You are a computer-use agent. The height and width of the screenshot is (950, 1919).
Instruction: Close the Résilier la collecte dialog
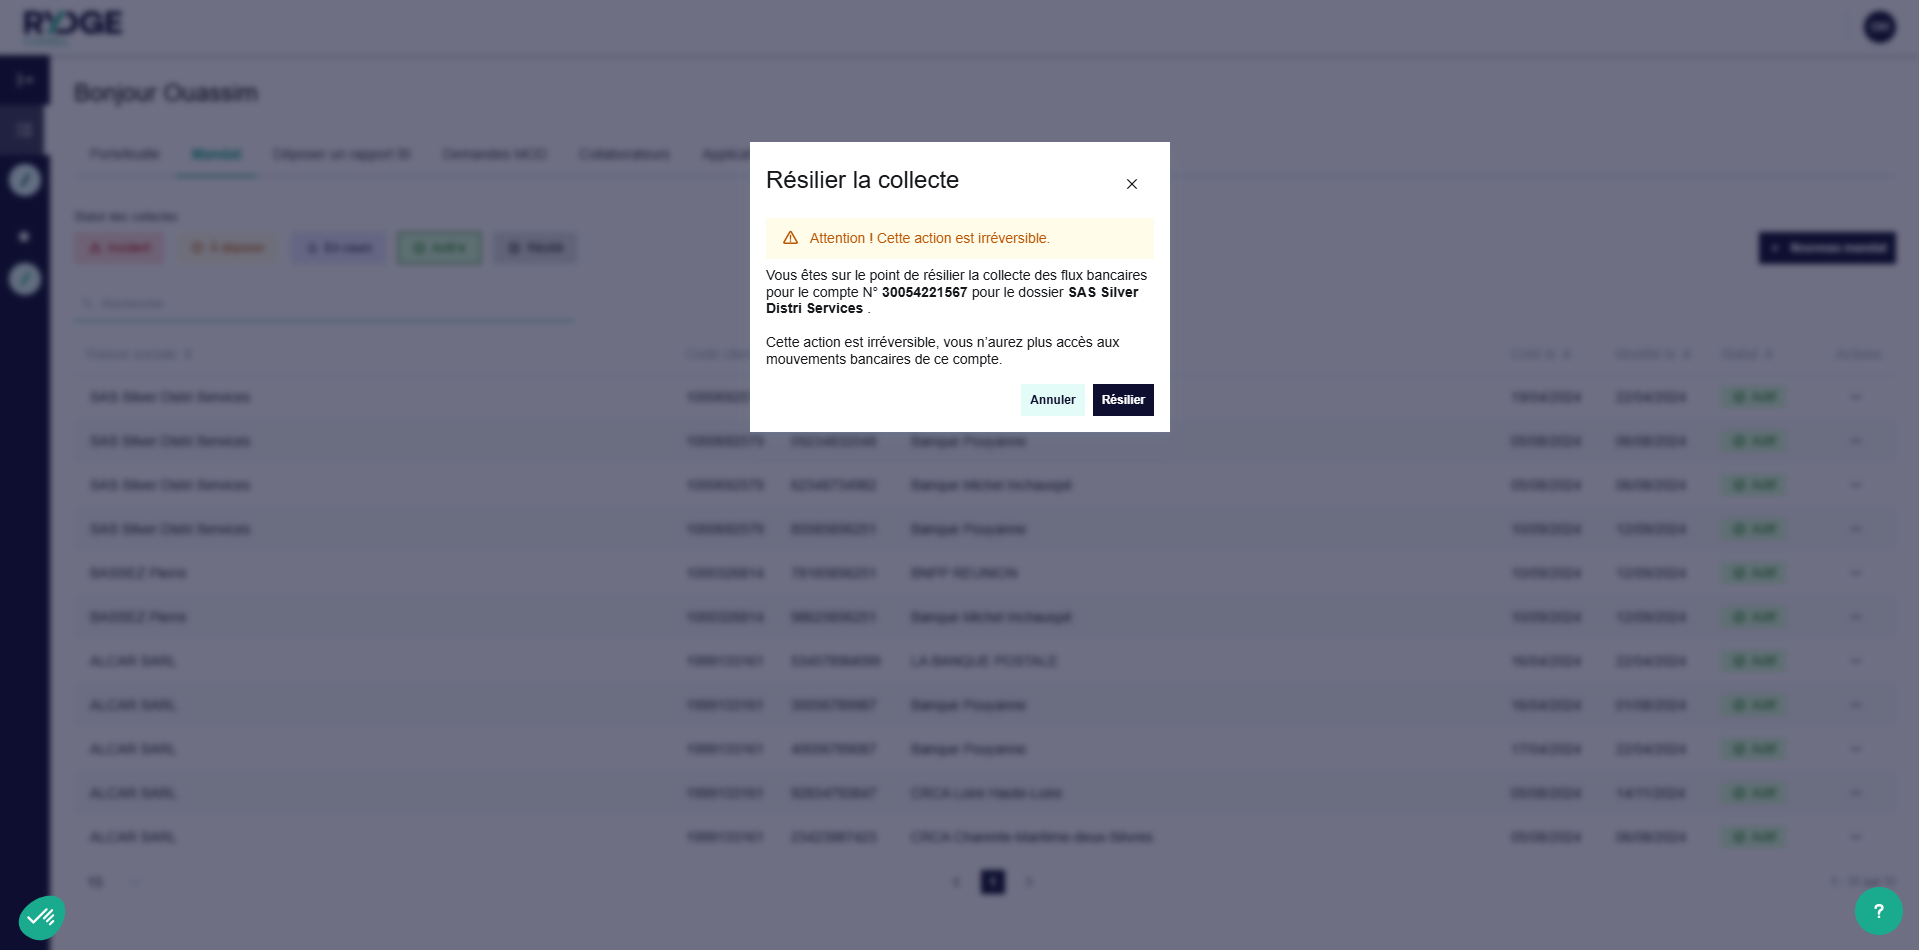pos(1132,184)
